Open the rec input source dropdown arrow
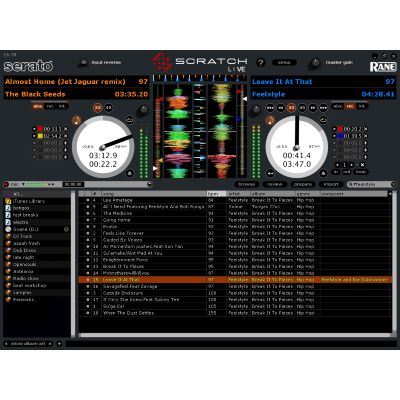 (x=23, y=184)
